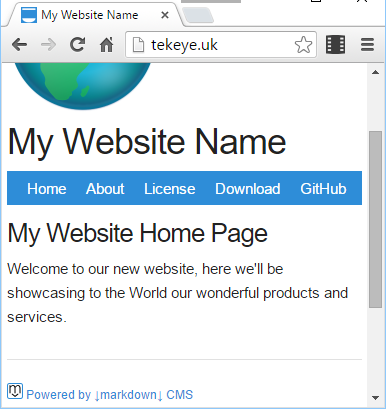
Task: Reload the page with the refresh icon
Action: click(x=77, y=45)
